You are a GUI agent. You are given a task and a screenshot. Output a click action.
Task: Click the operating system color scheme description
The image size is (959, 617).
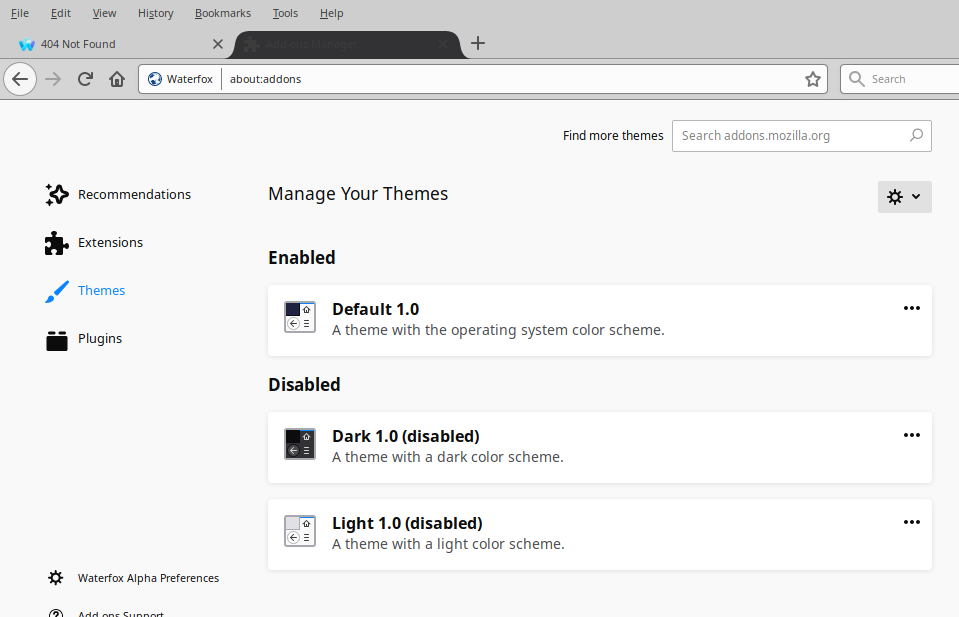[x=498, y=330]
